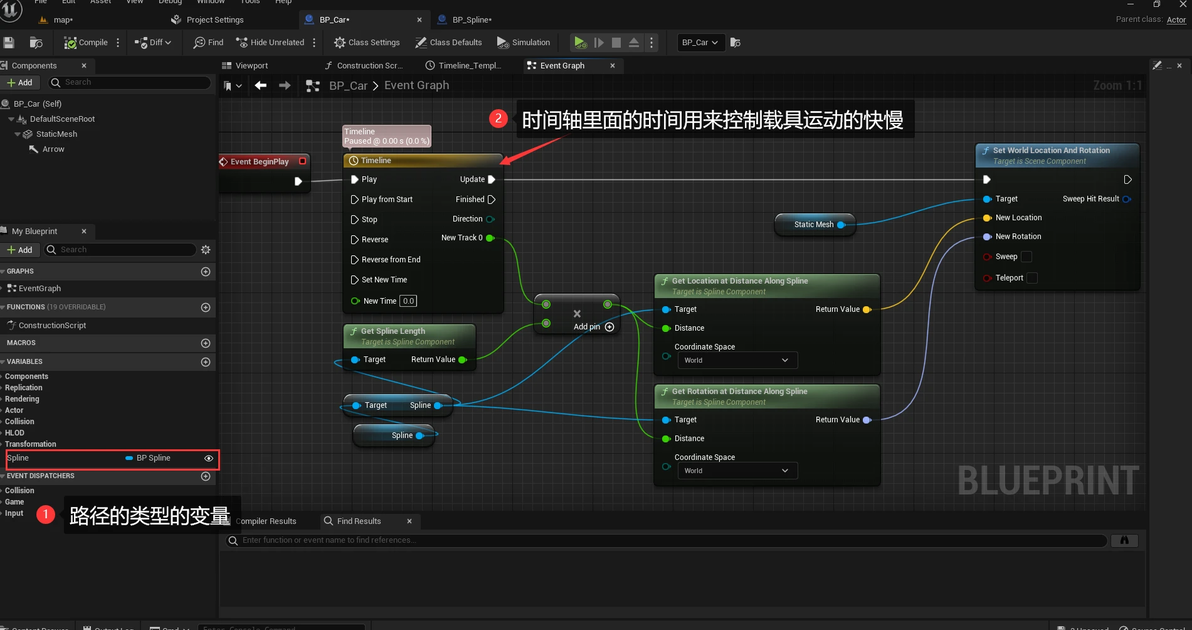Click the Browse to asset icon
1192x630 pixels.
click(x=36, y=42)
